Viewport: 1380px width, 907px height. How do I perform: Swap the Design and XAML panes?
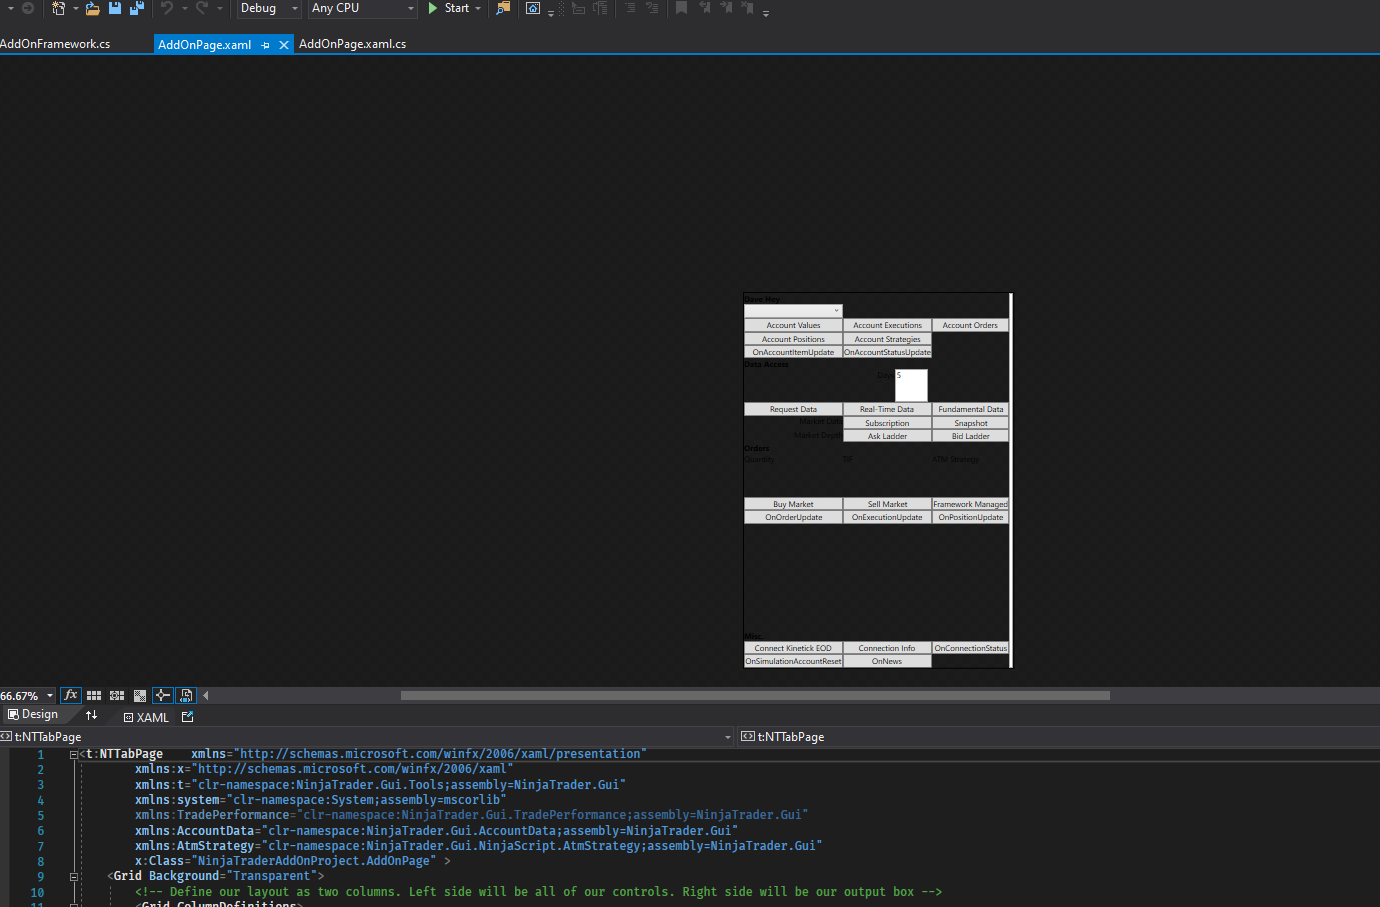(91, 715)
